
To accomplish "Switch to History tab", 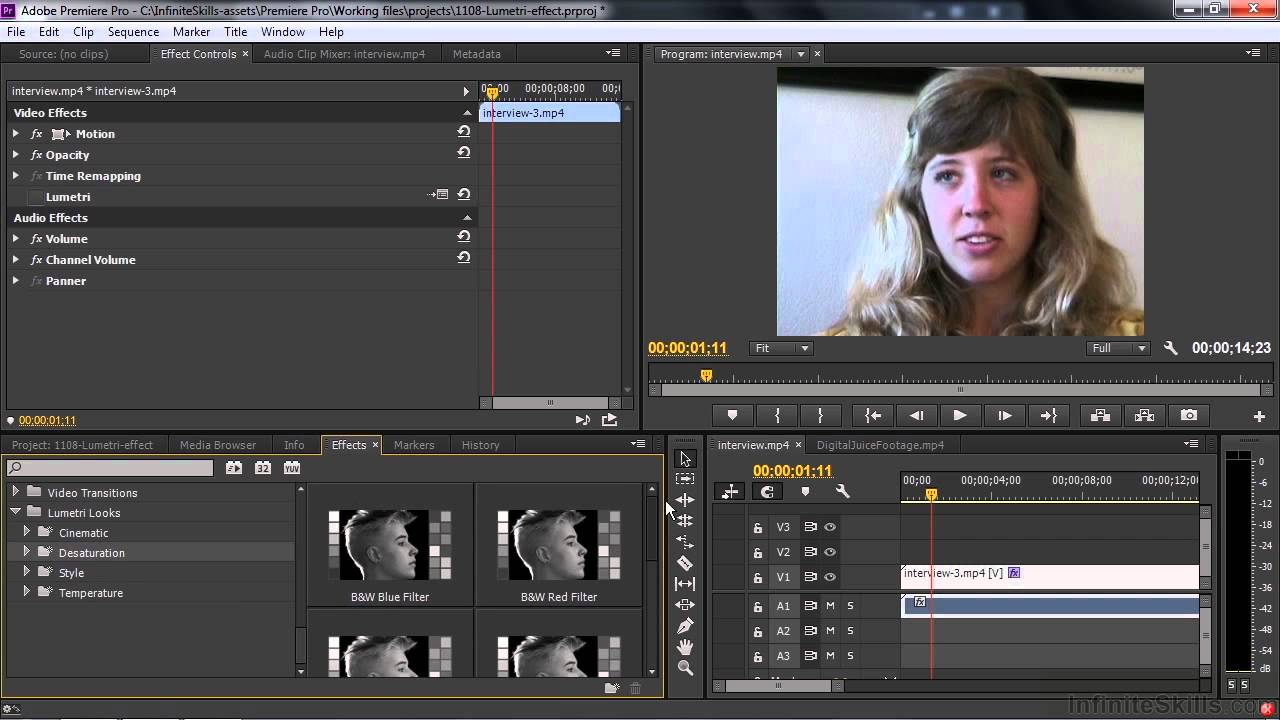I will pos(480,445).
